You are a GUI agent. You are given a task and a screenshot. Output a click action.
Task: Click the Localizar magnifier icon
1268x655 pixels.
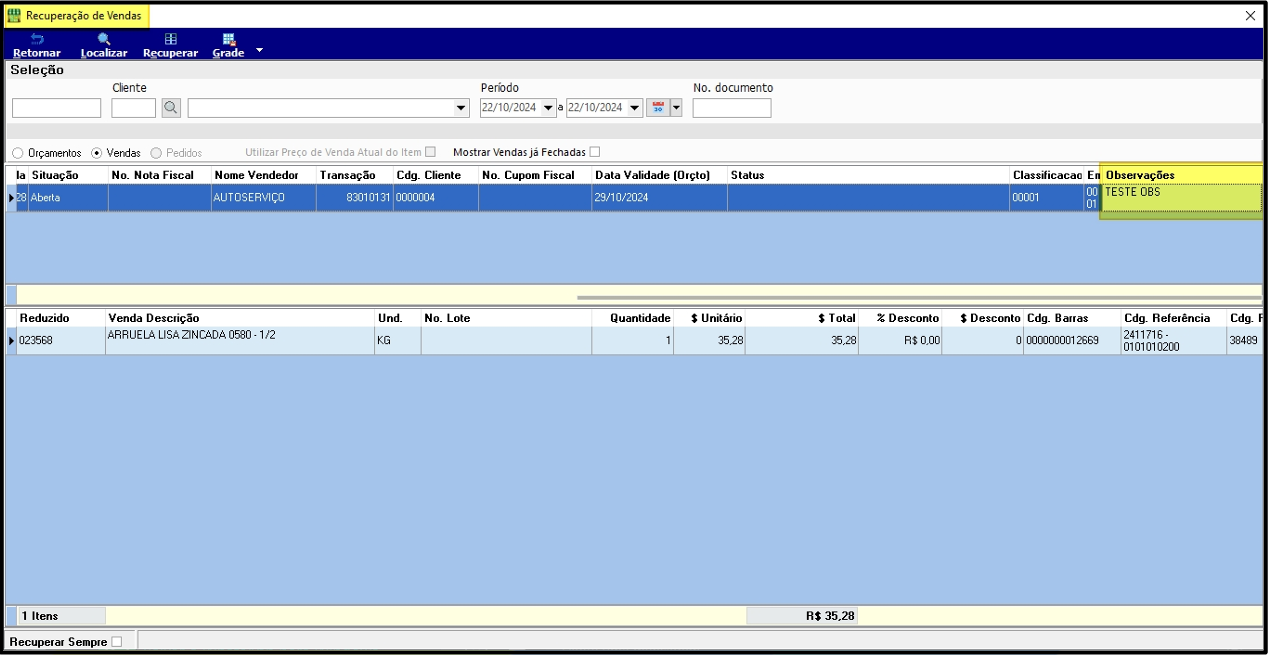[x=104, y=39]
